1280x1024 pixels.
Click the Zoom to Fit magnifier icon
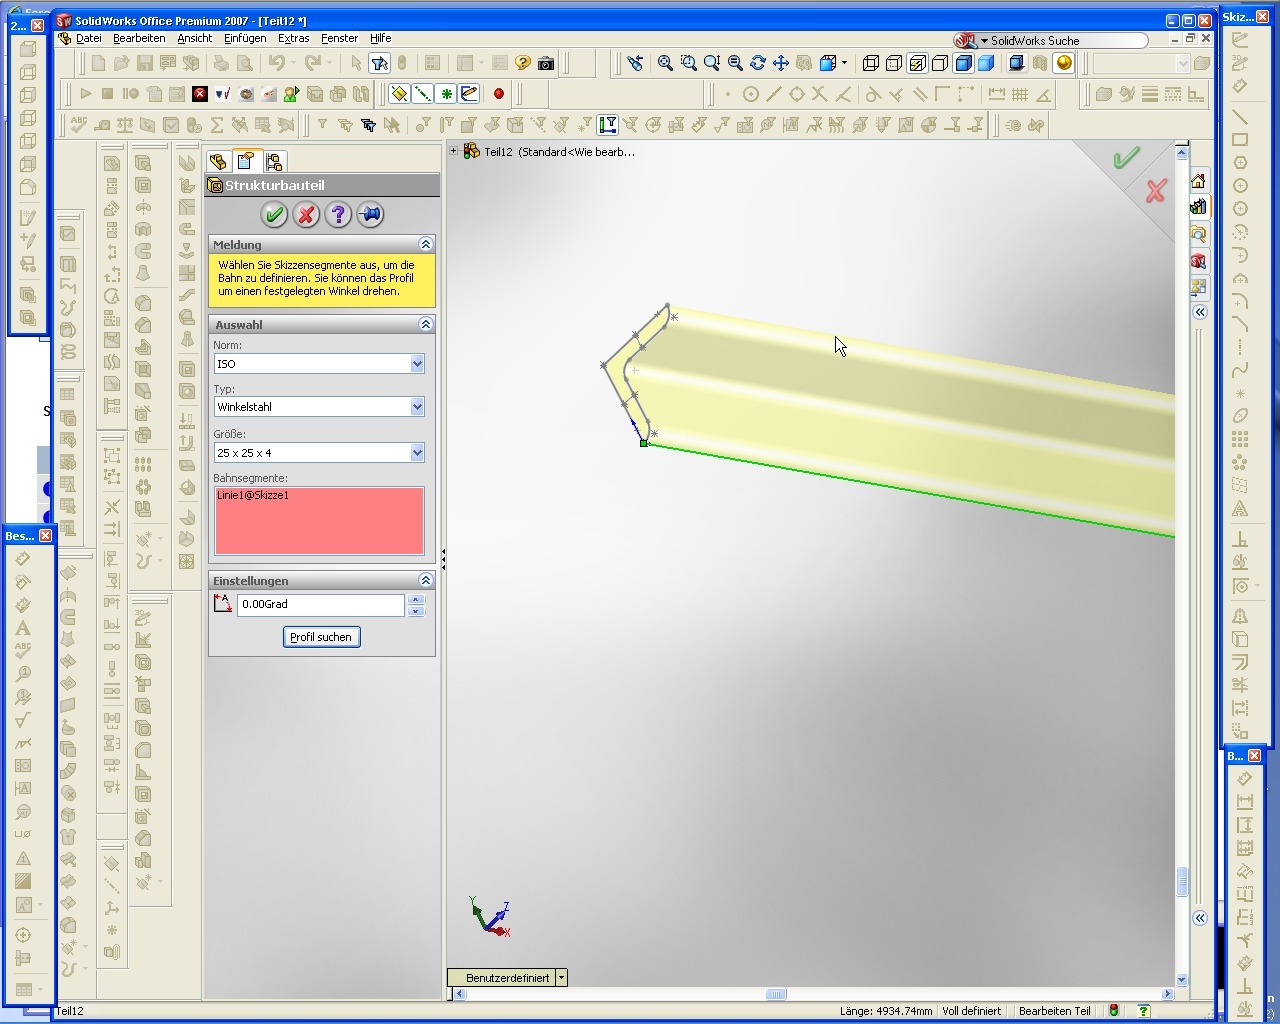(665, 63)
